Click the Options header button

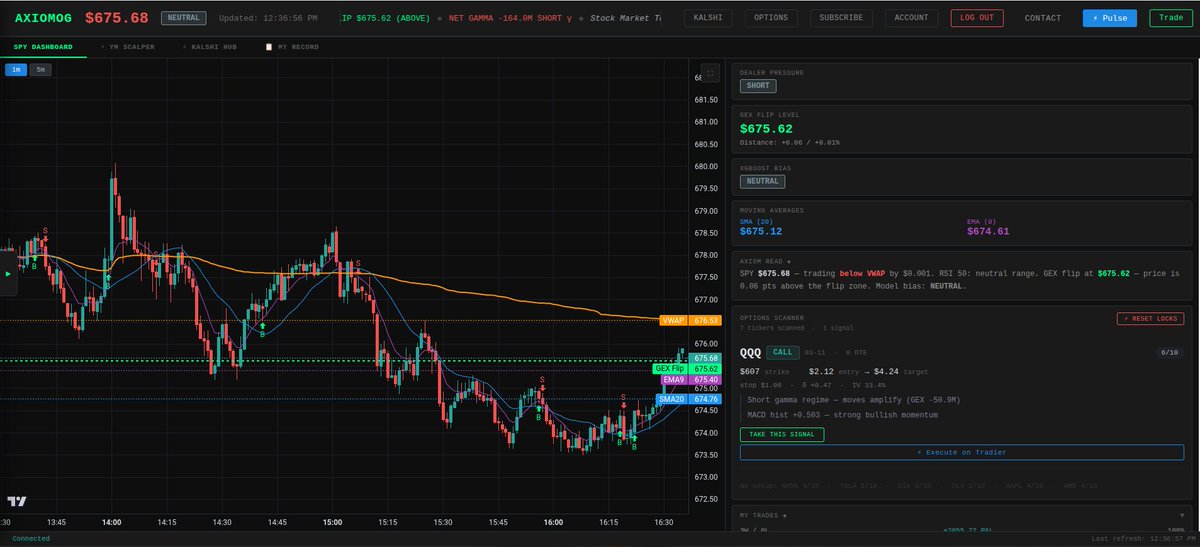(x=771, y=18)
